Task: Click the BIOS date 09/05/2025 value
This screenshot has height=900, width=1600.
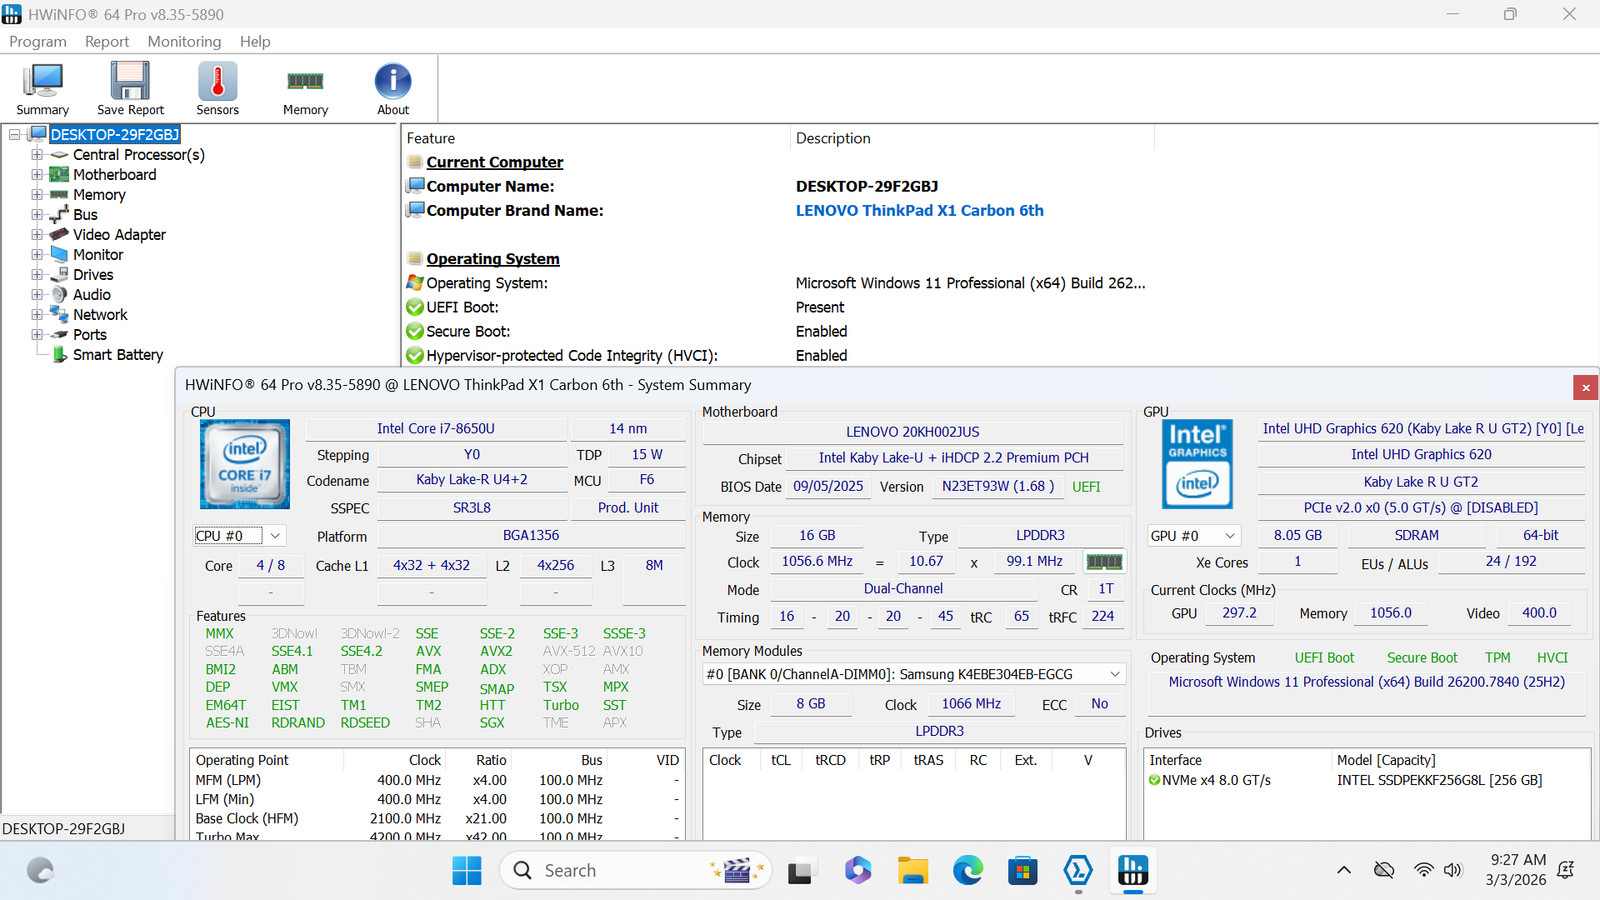Action: click(x=828, y=486)
